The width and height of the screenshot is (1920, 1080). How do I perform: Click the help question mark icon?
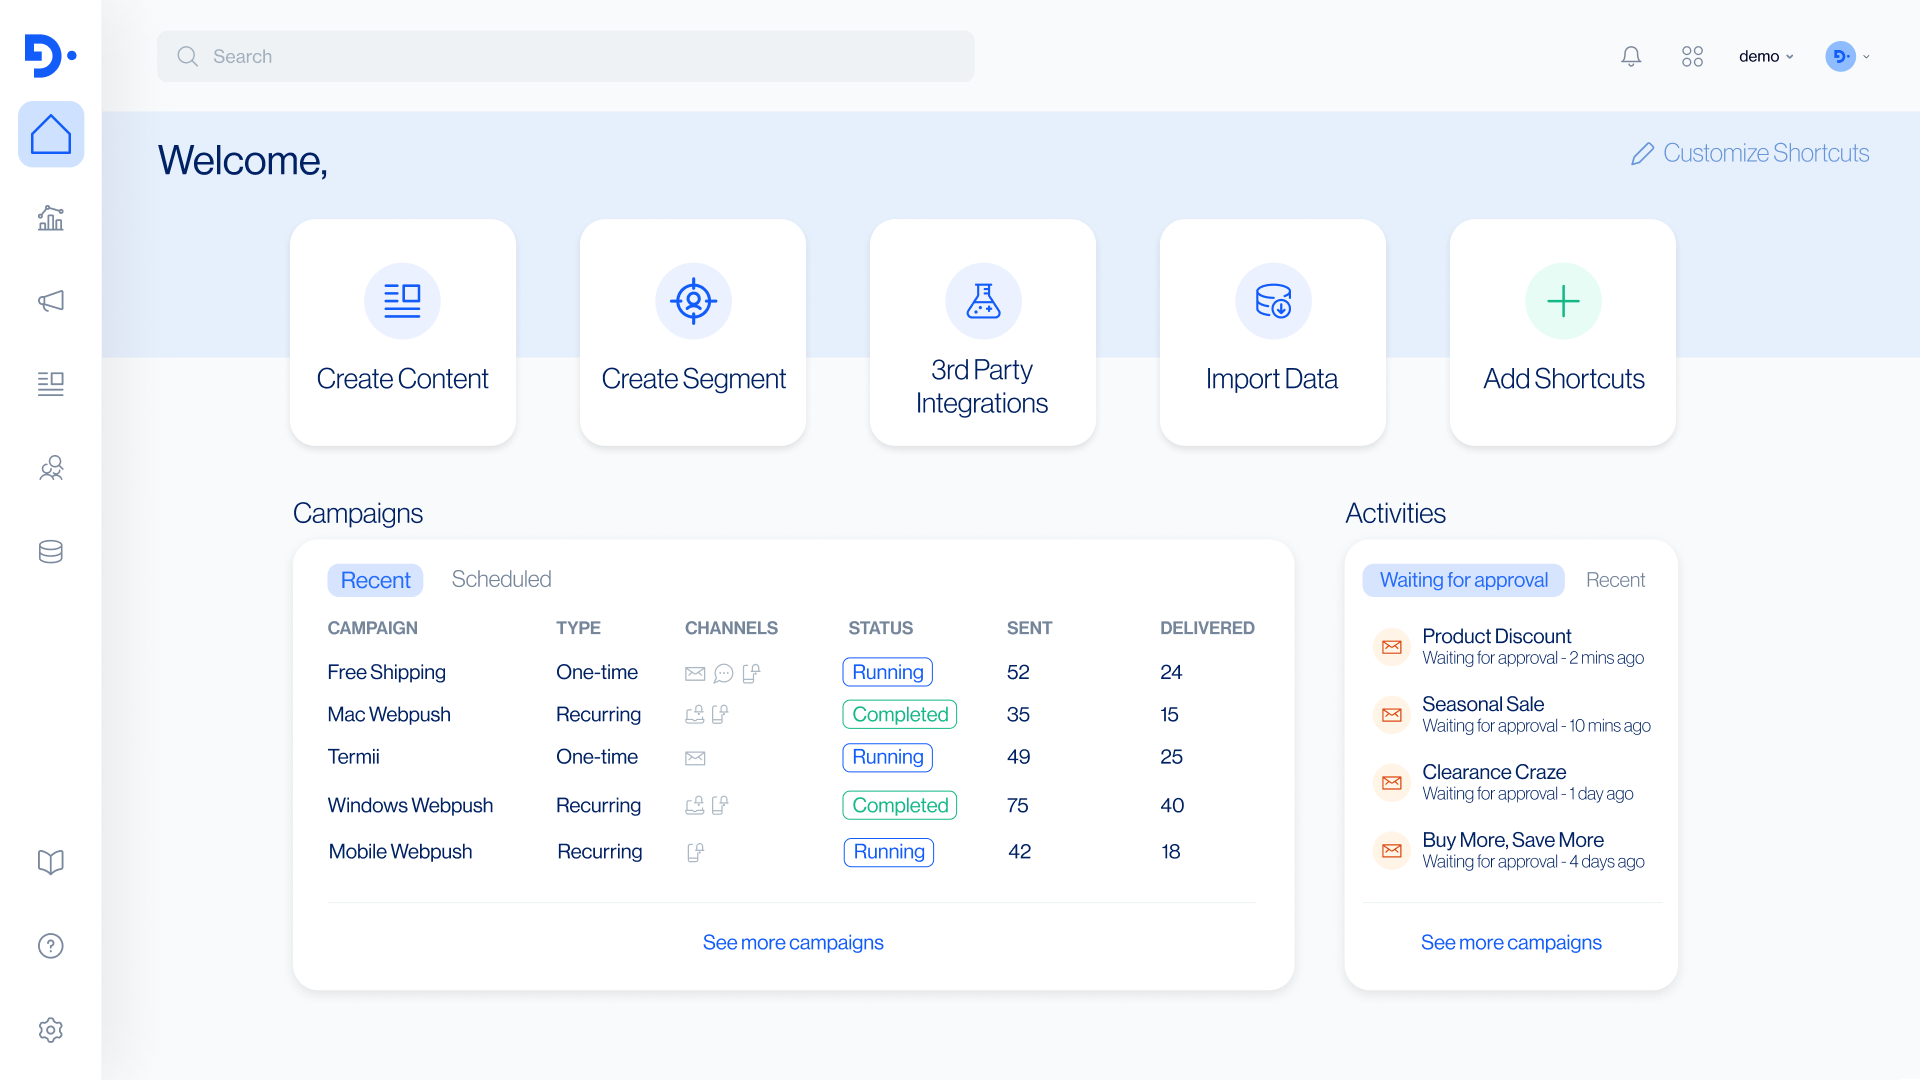pyautogui.click(x=51, y=946)
